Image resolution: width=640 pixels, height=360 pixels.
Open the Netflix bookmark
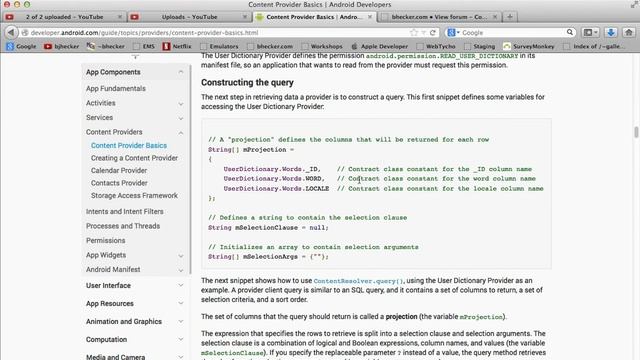coord(177,47)
